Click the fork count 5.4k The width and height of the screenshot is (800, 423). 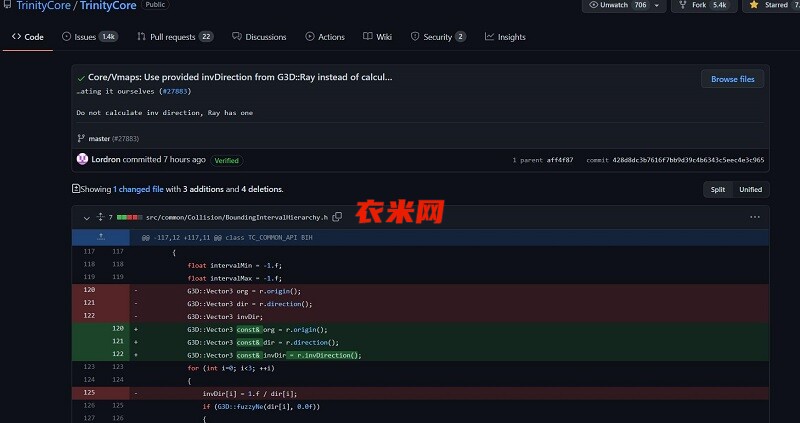(719, 5)
